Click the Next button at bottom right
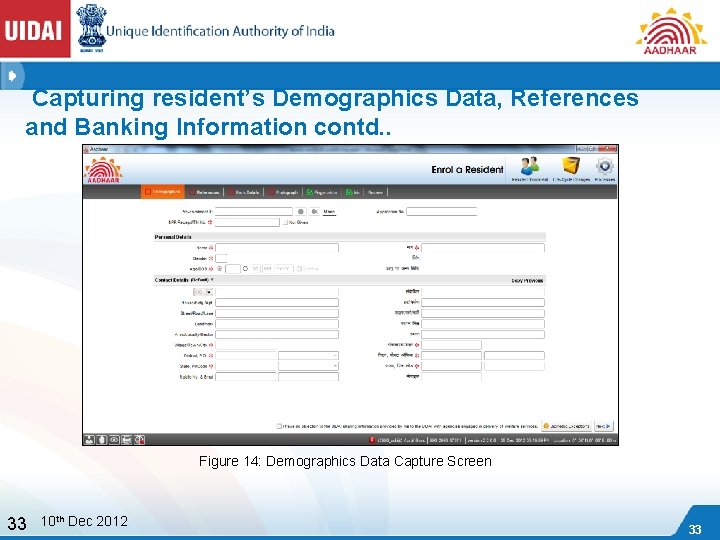The height and width of the screenshot is (540, 720). pyautogui.click(x=604, y=426)
